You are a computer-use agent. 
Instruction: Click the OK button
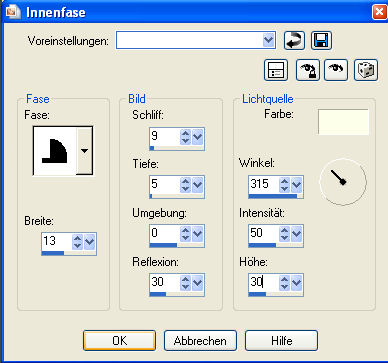[x=119, y=341]
